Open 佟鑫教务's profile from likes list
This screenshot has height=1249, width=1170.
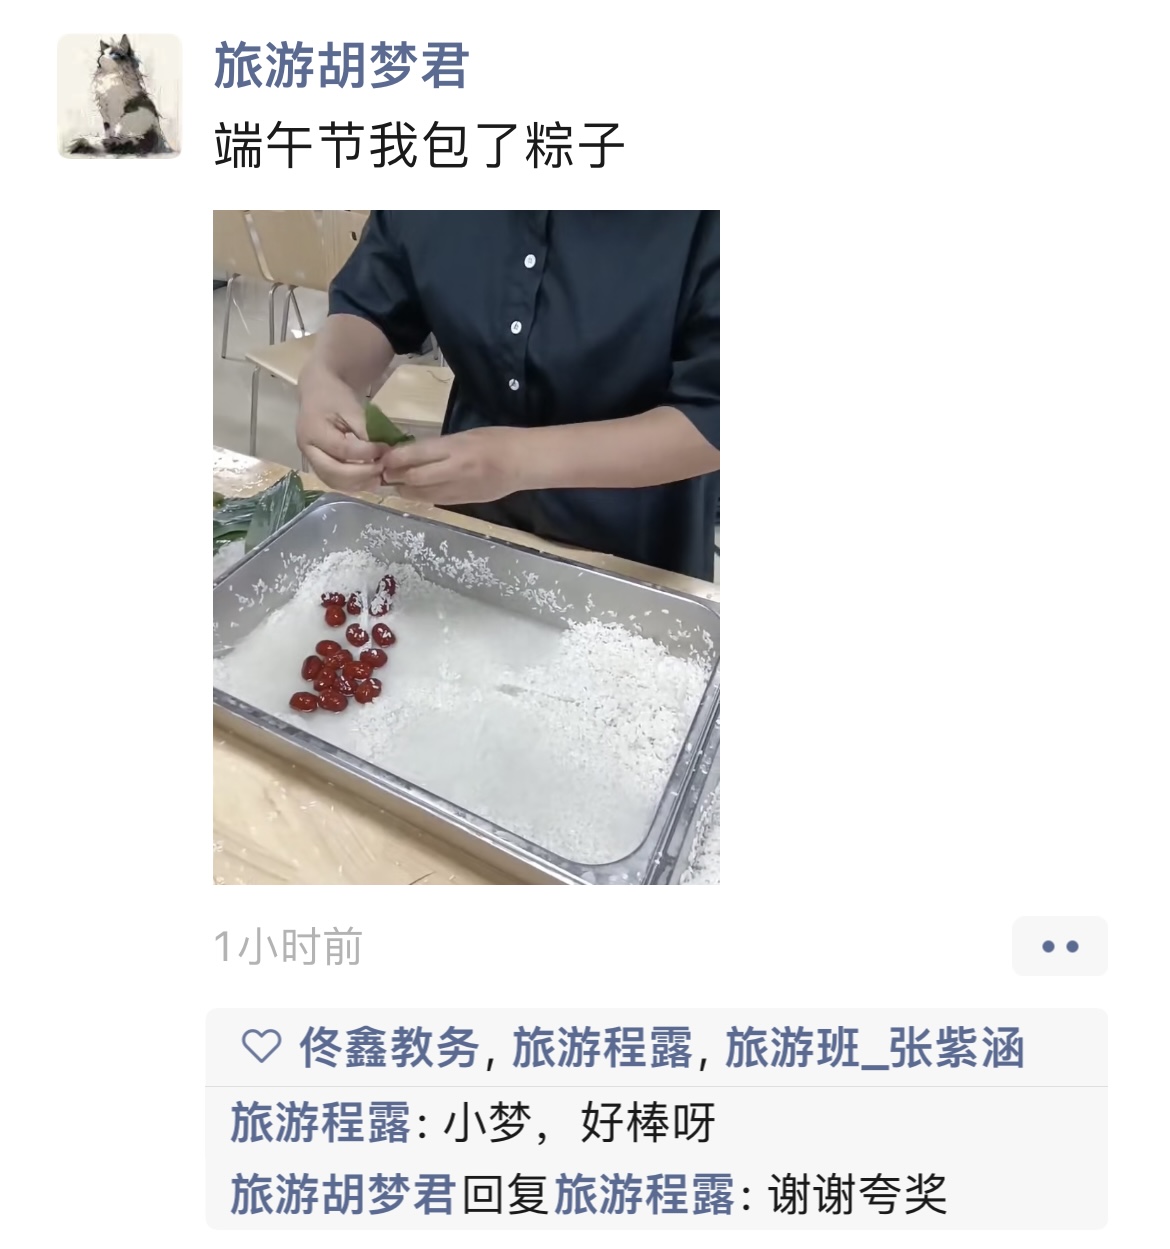pyautogui.click(x=389, y=1048)
